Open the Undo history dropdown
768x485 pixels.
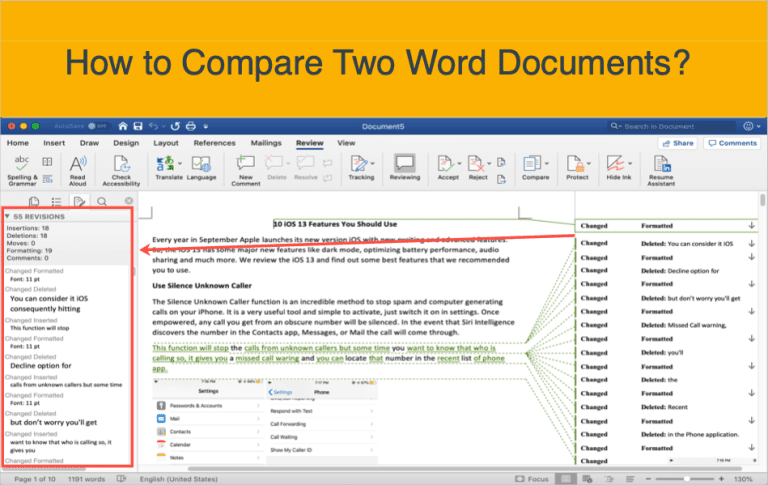(164, 126)
